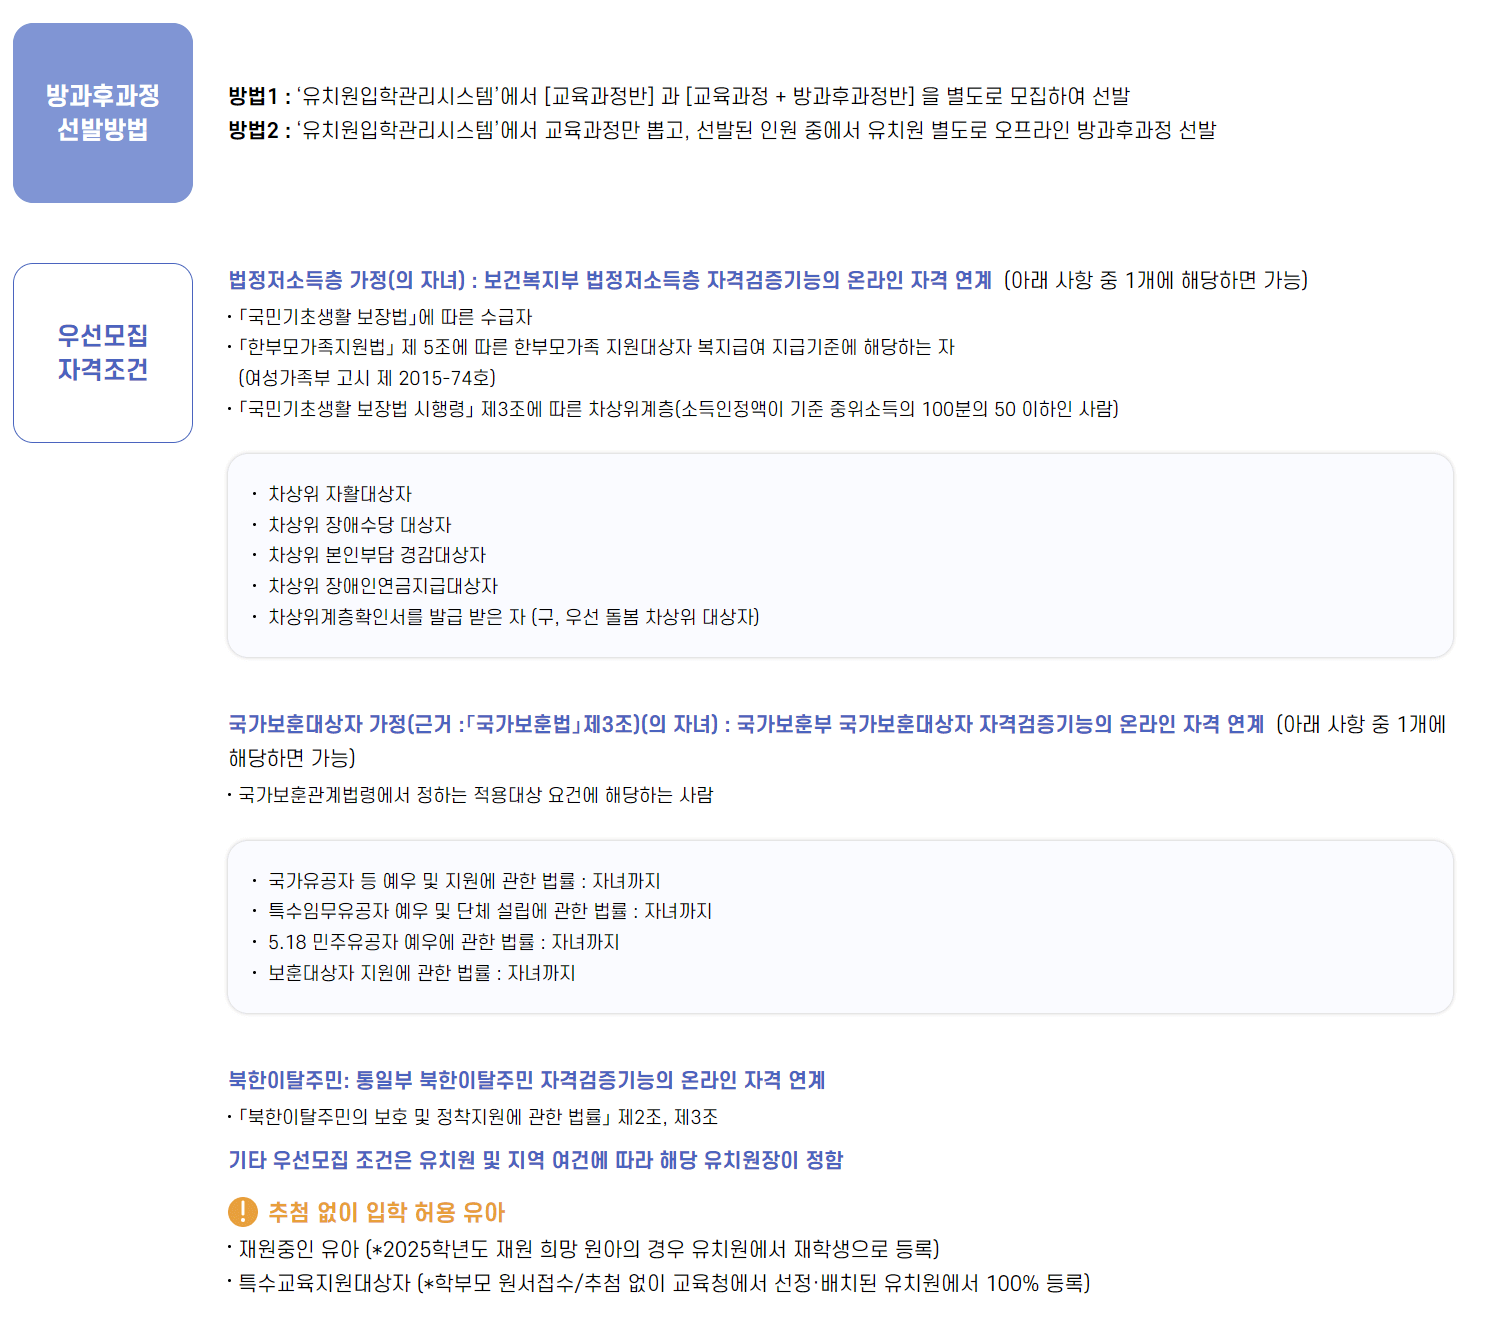Click 「국민기초생활 보장법」에 따른 수급자
This screenshot has width=1490, height=1327.
click(380, 317)
